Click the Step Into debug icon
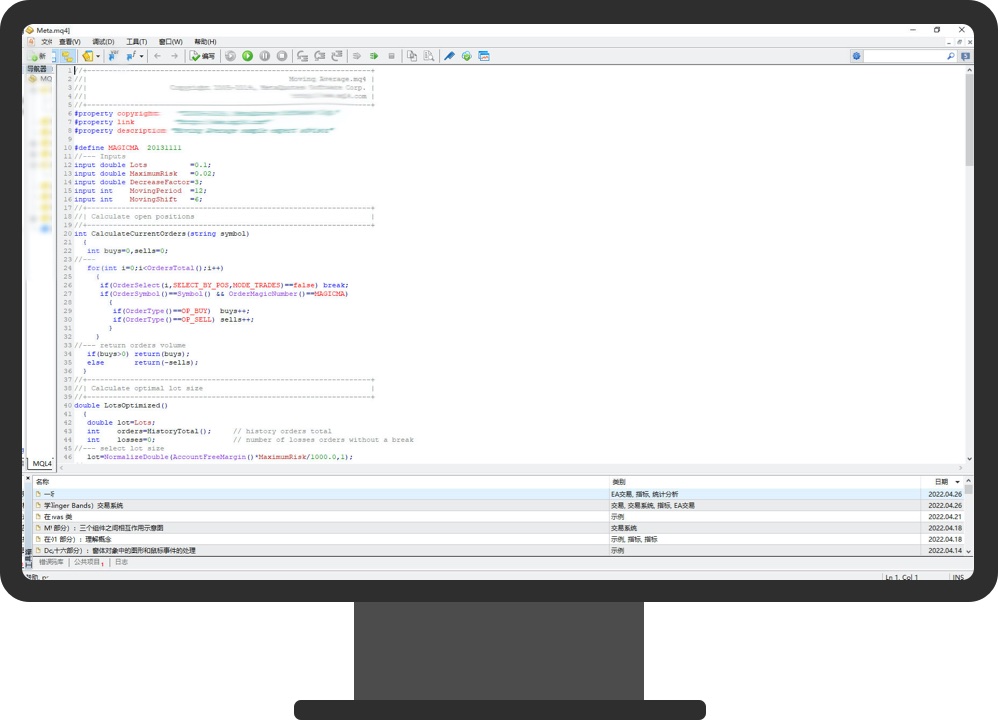This screenshot has height=720, width=998. point(303,56)
